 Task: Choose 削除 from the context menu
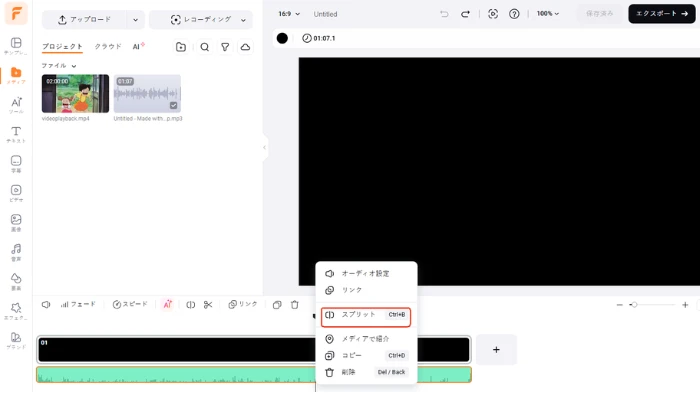click(366, 372)
